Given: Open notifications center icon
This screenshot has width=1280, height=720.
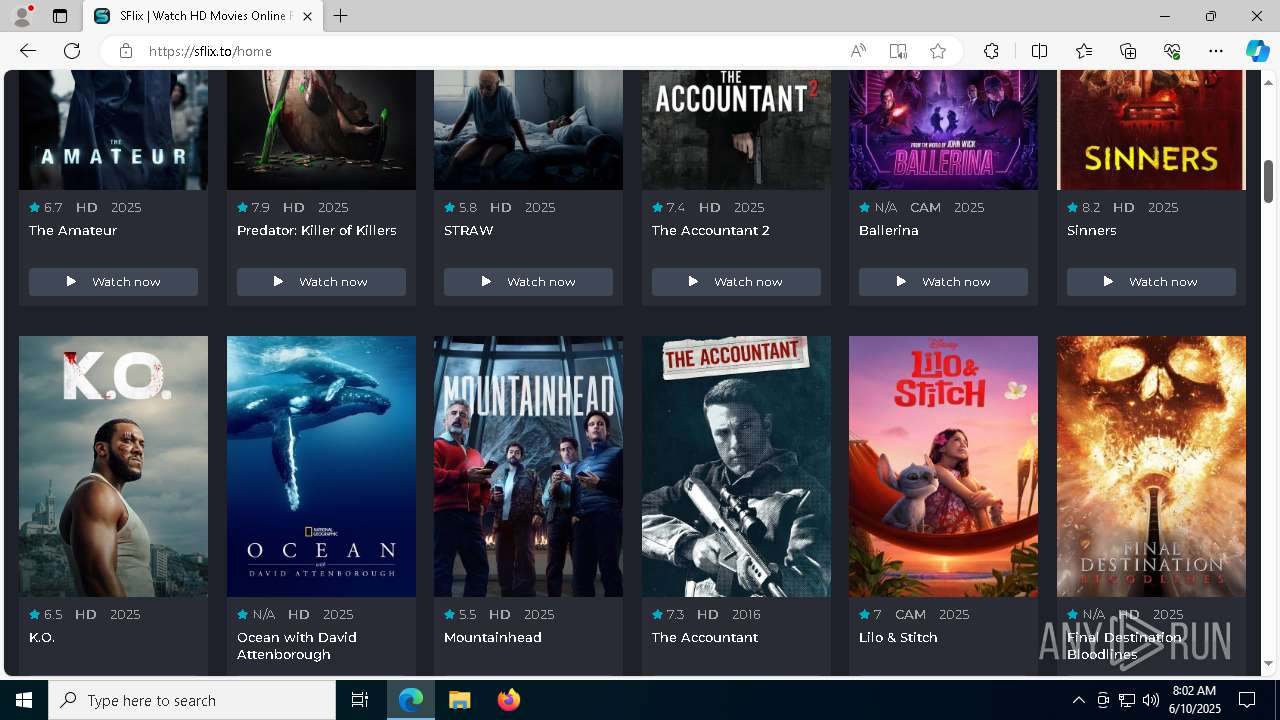Looking at the screenshot, I should [1247, 700].
